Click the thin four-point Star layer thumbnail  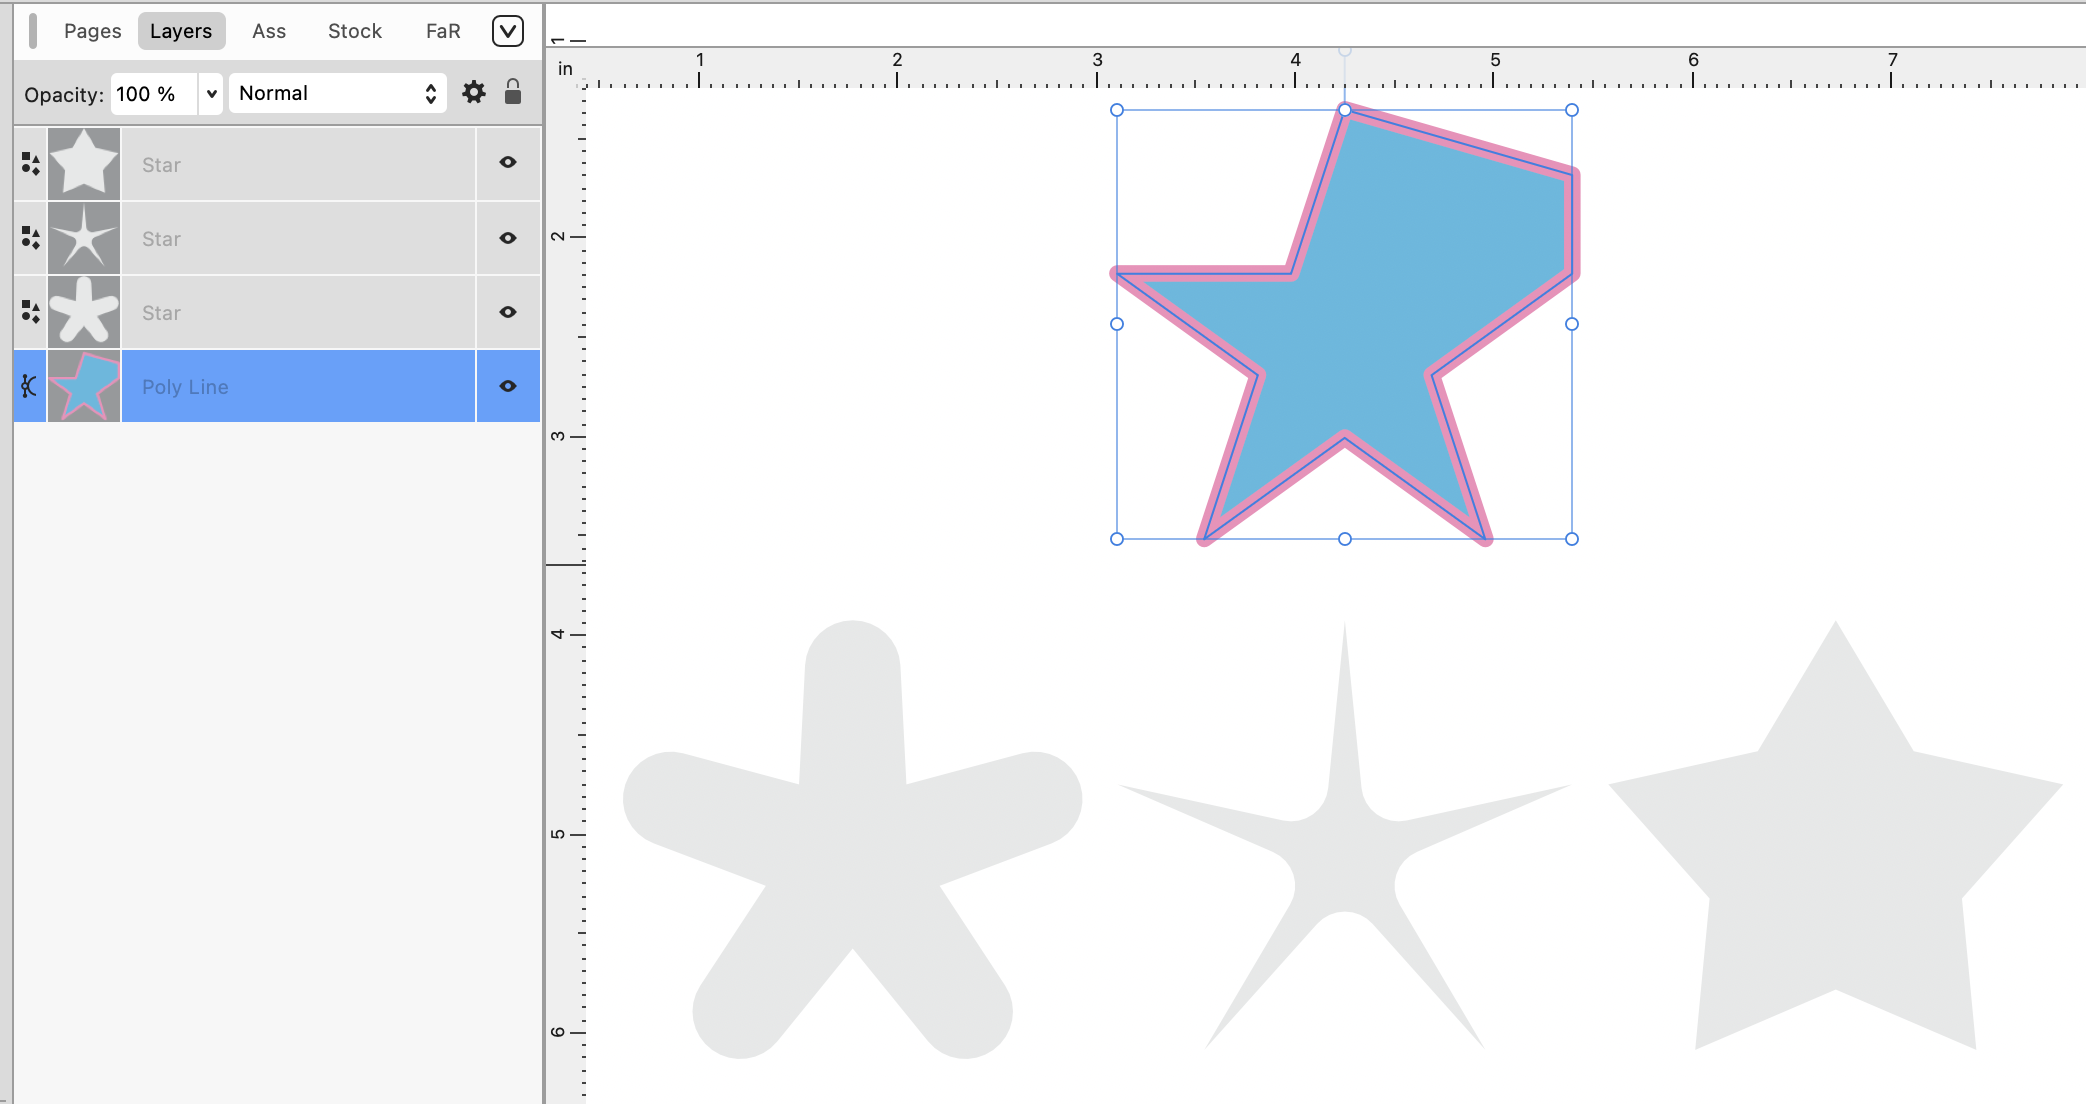click(x=84, y=238)
